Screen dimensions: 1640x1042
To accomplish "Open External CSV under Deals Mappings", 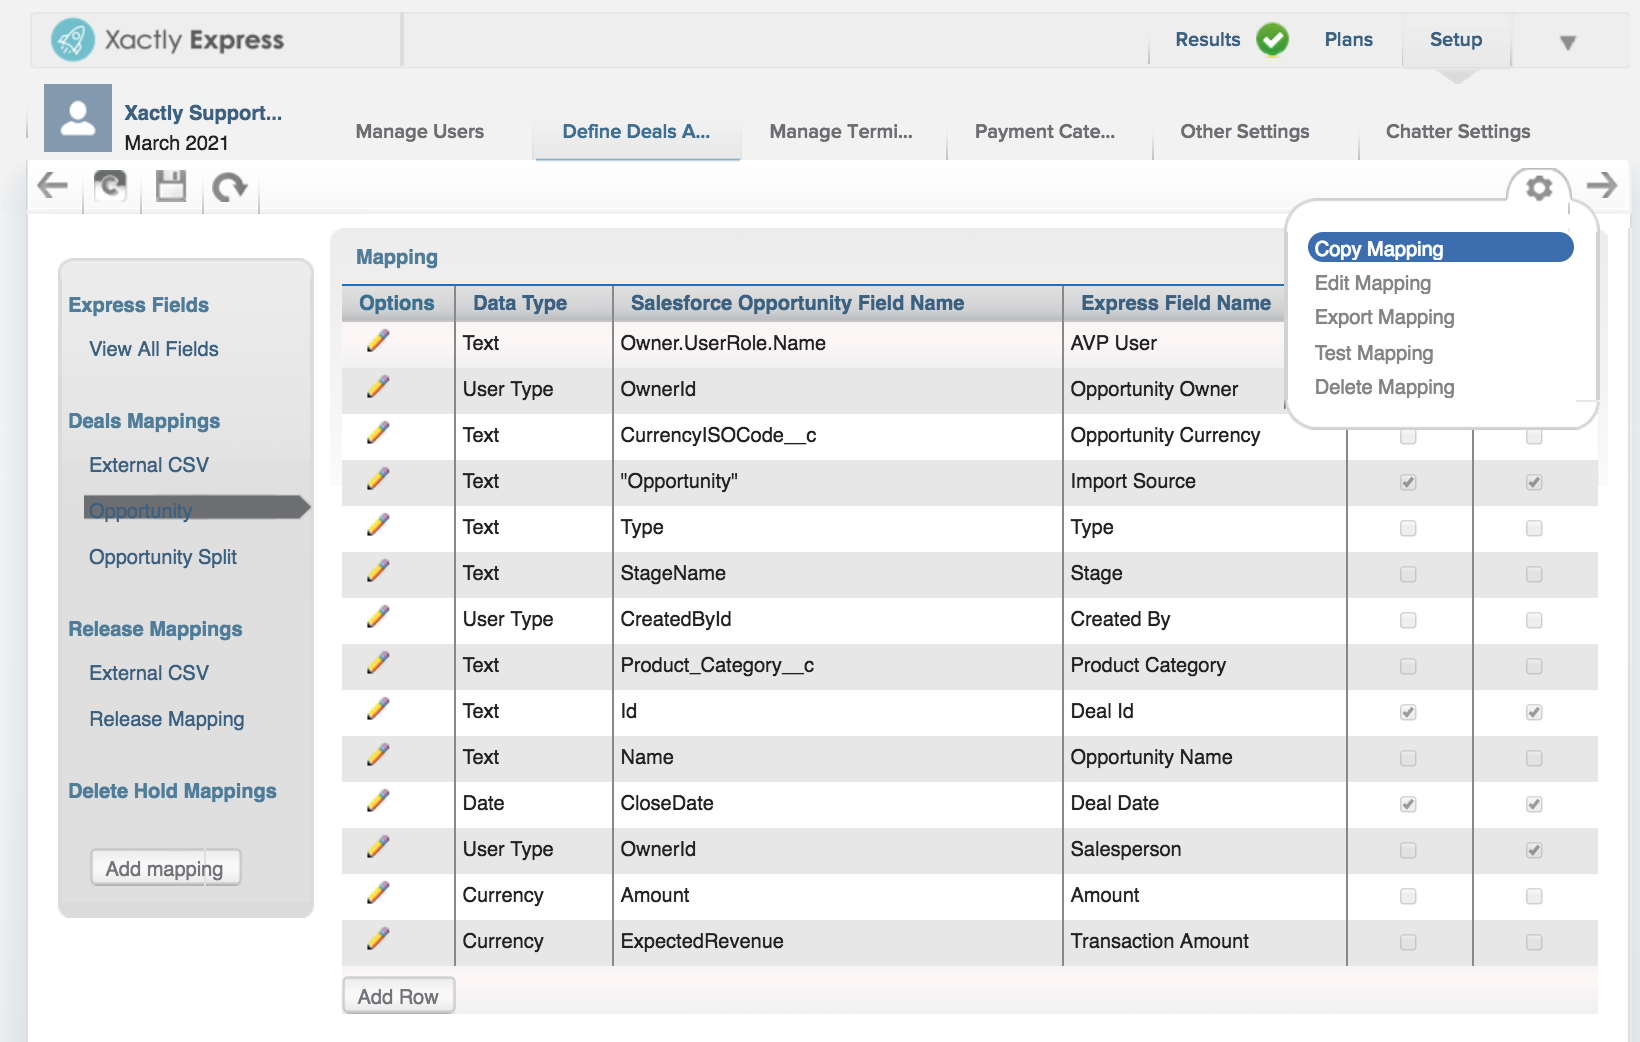I will click(x=149, y=465).
